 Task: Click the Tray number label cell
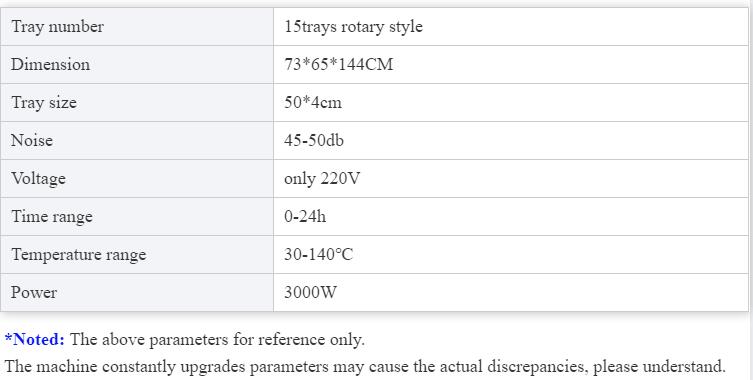137,26
